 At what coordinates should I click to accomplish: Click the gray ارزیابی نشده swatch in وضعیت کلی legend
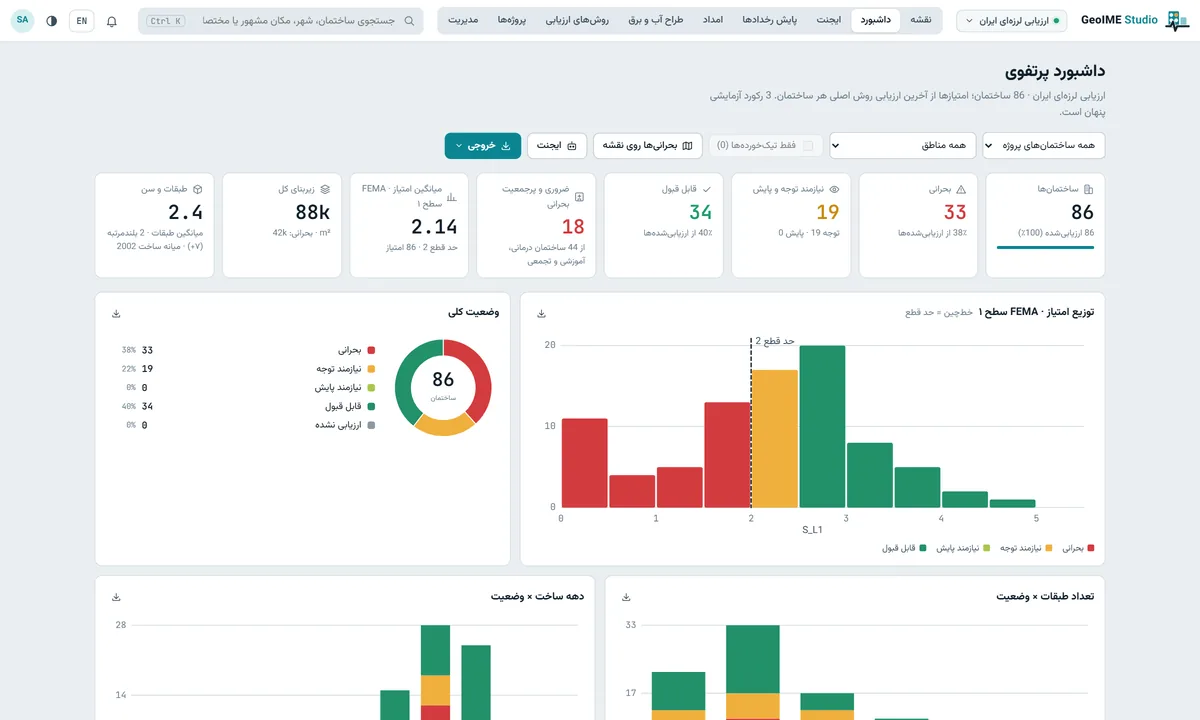coord(371,425)
